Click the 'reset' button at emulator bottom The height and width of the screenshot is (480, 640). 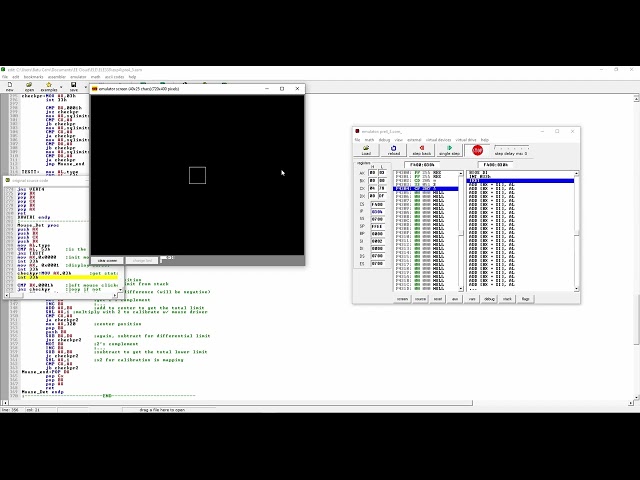tap(438, 299)
